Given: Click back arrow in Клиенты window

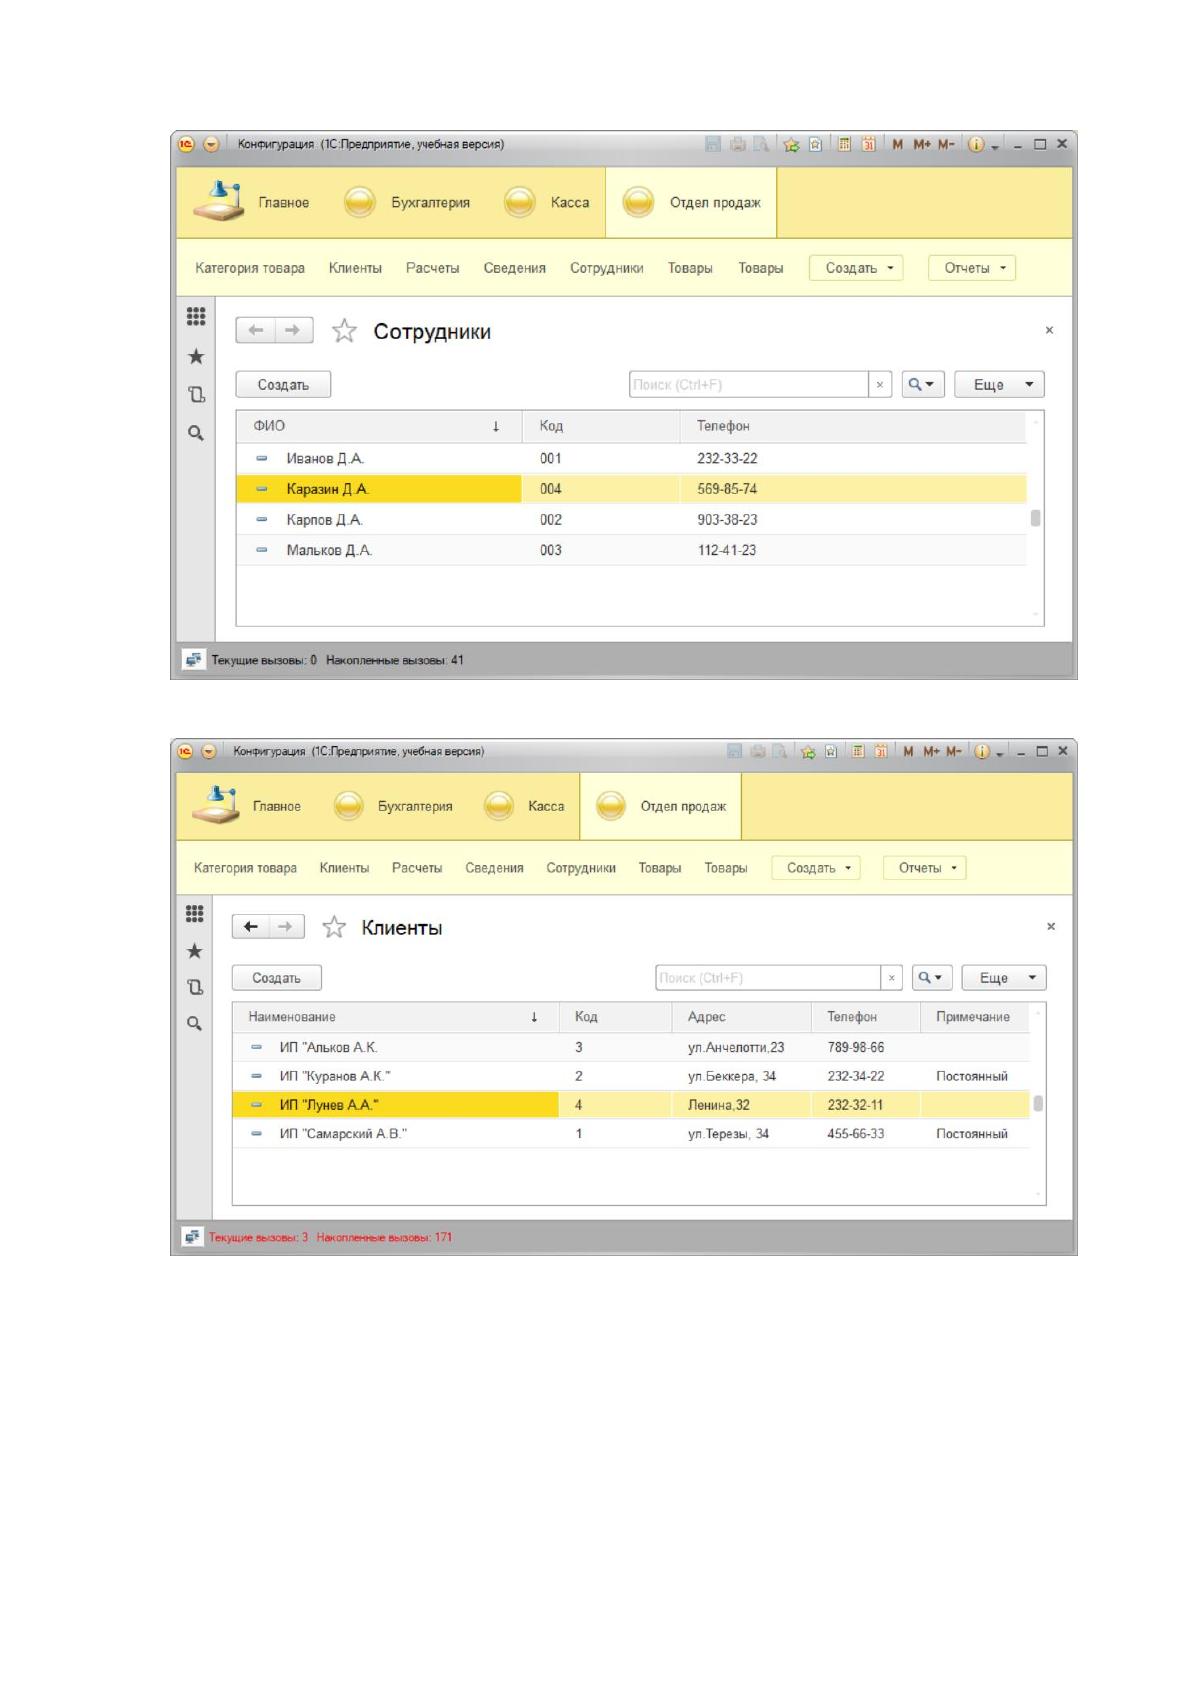Looking at the screenshot, I should 251,927.
